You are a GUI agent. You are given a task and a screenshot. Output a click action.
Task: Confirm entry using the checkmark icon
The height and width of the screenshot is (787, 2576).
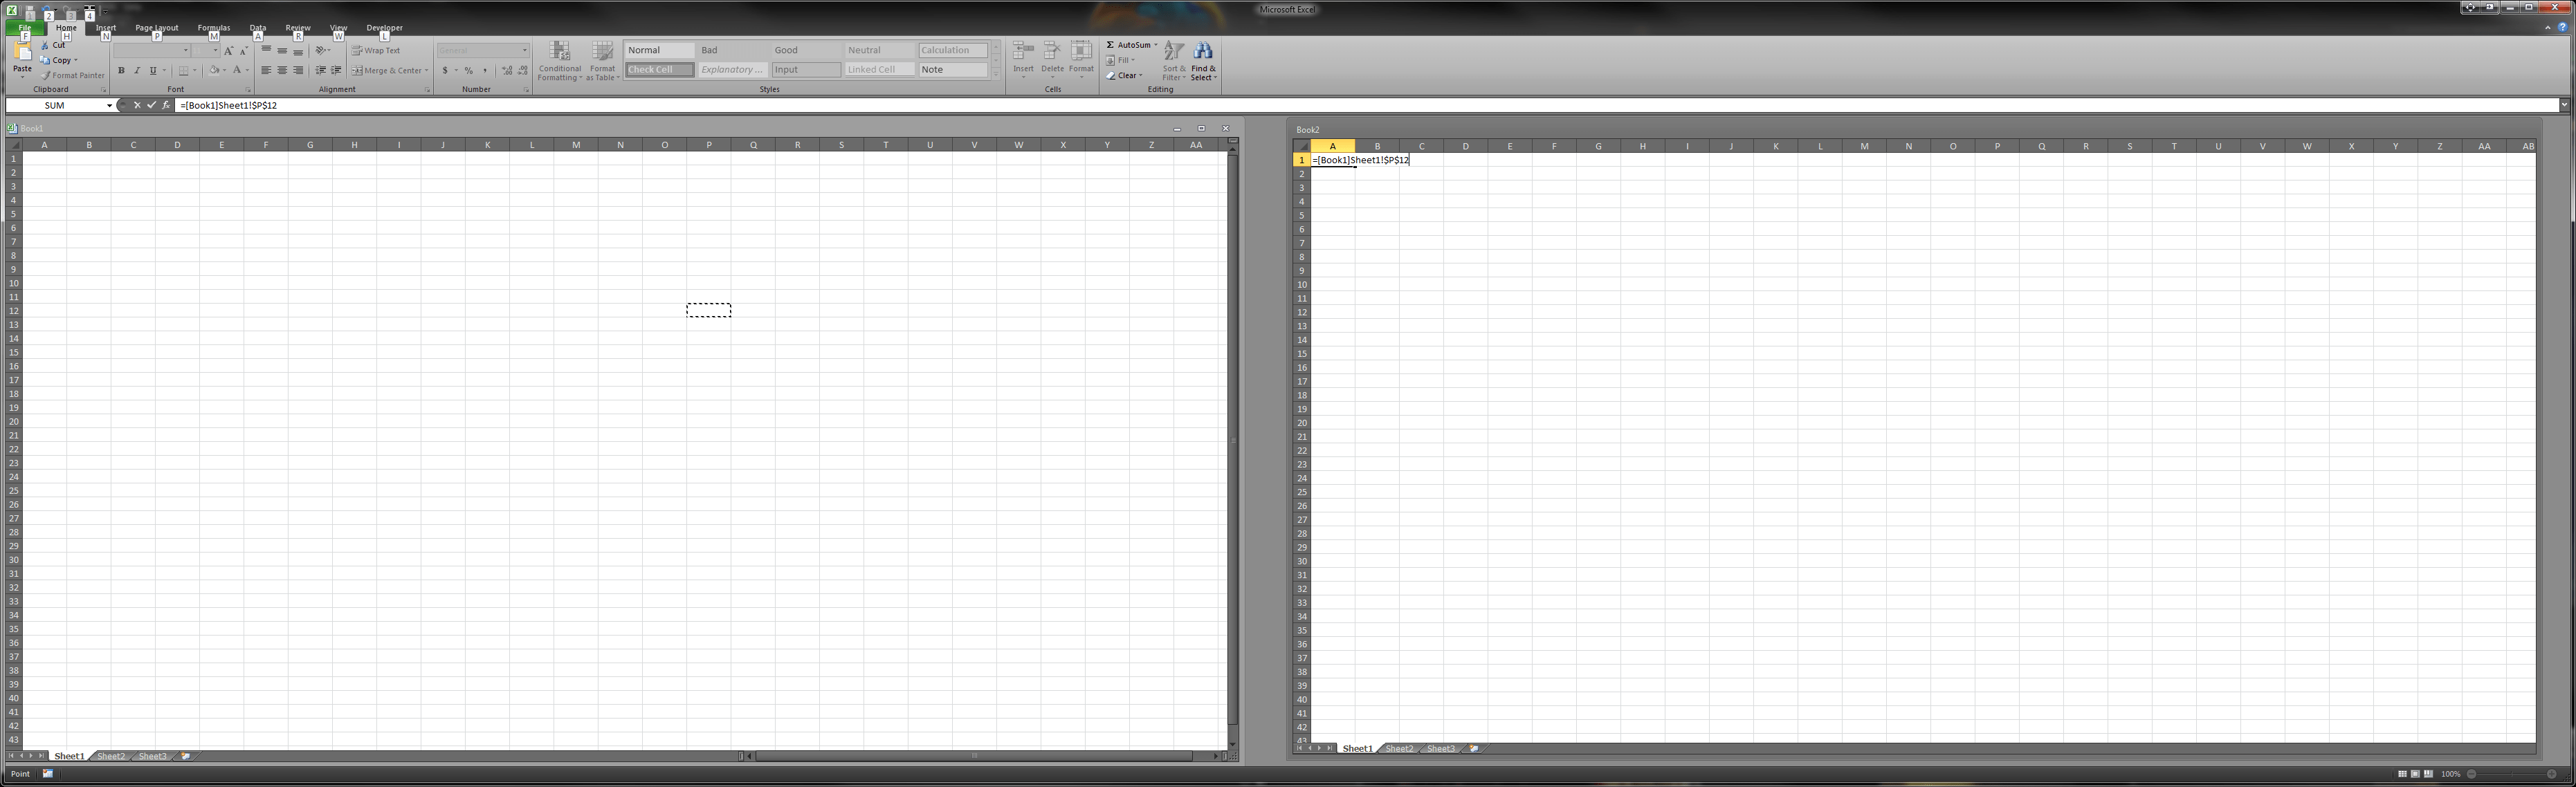coord(152,105)
